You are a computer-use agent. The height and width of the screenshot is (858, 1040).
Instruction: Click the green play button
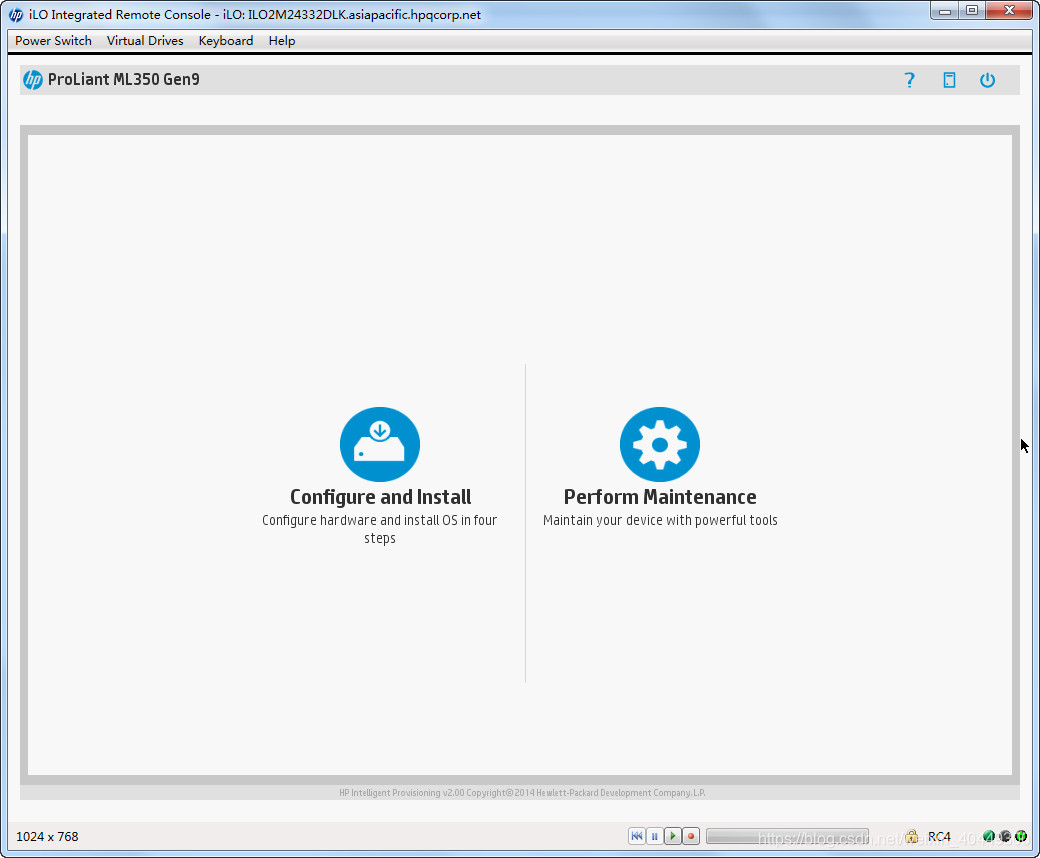pyautogui.click(x=673, y=836)
